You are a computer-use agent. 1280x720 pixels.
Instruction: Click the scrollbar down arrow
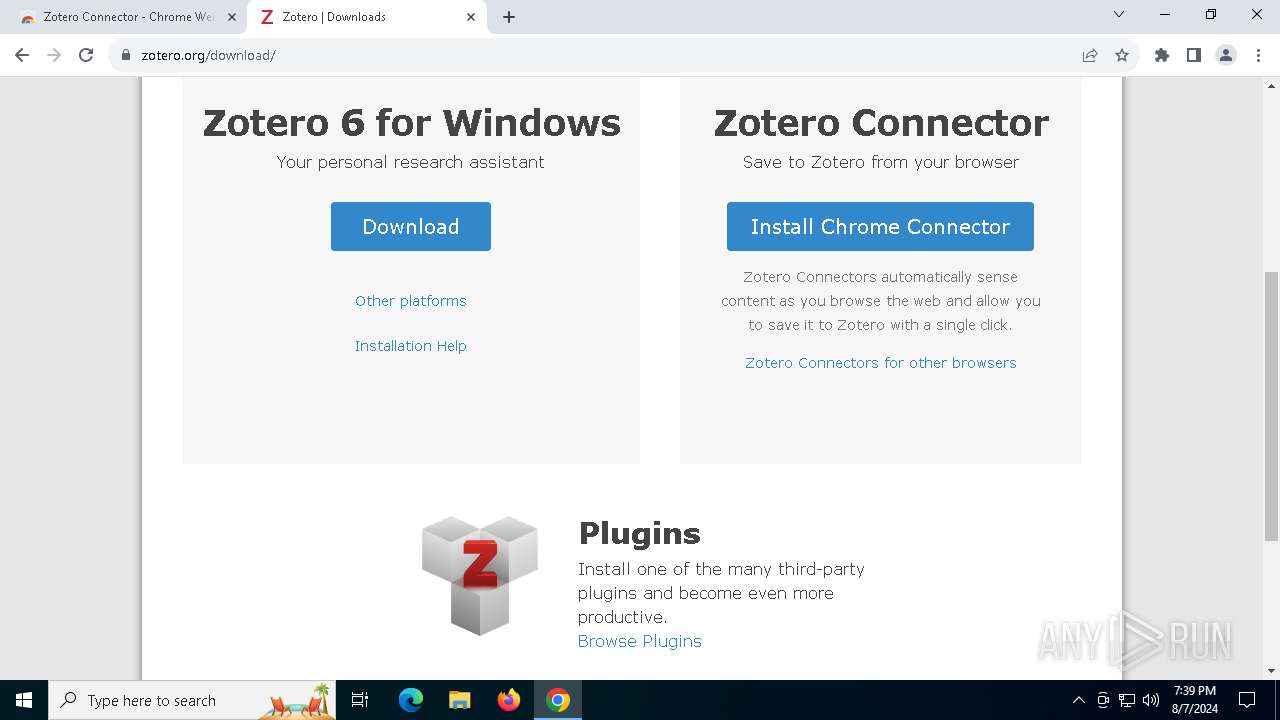tap(1271, 671)
